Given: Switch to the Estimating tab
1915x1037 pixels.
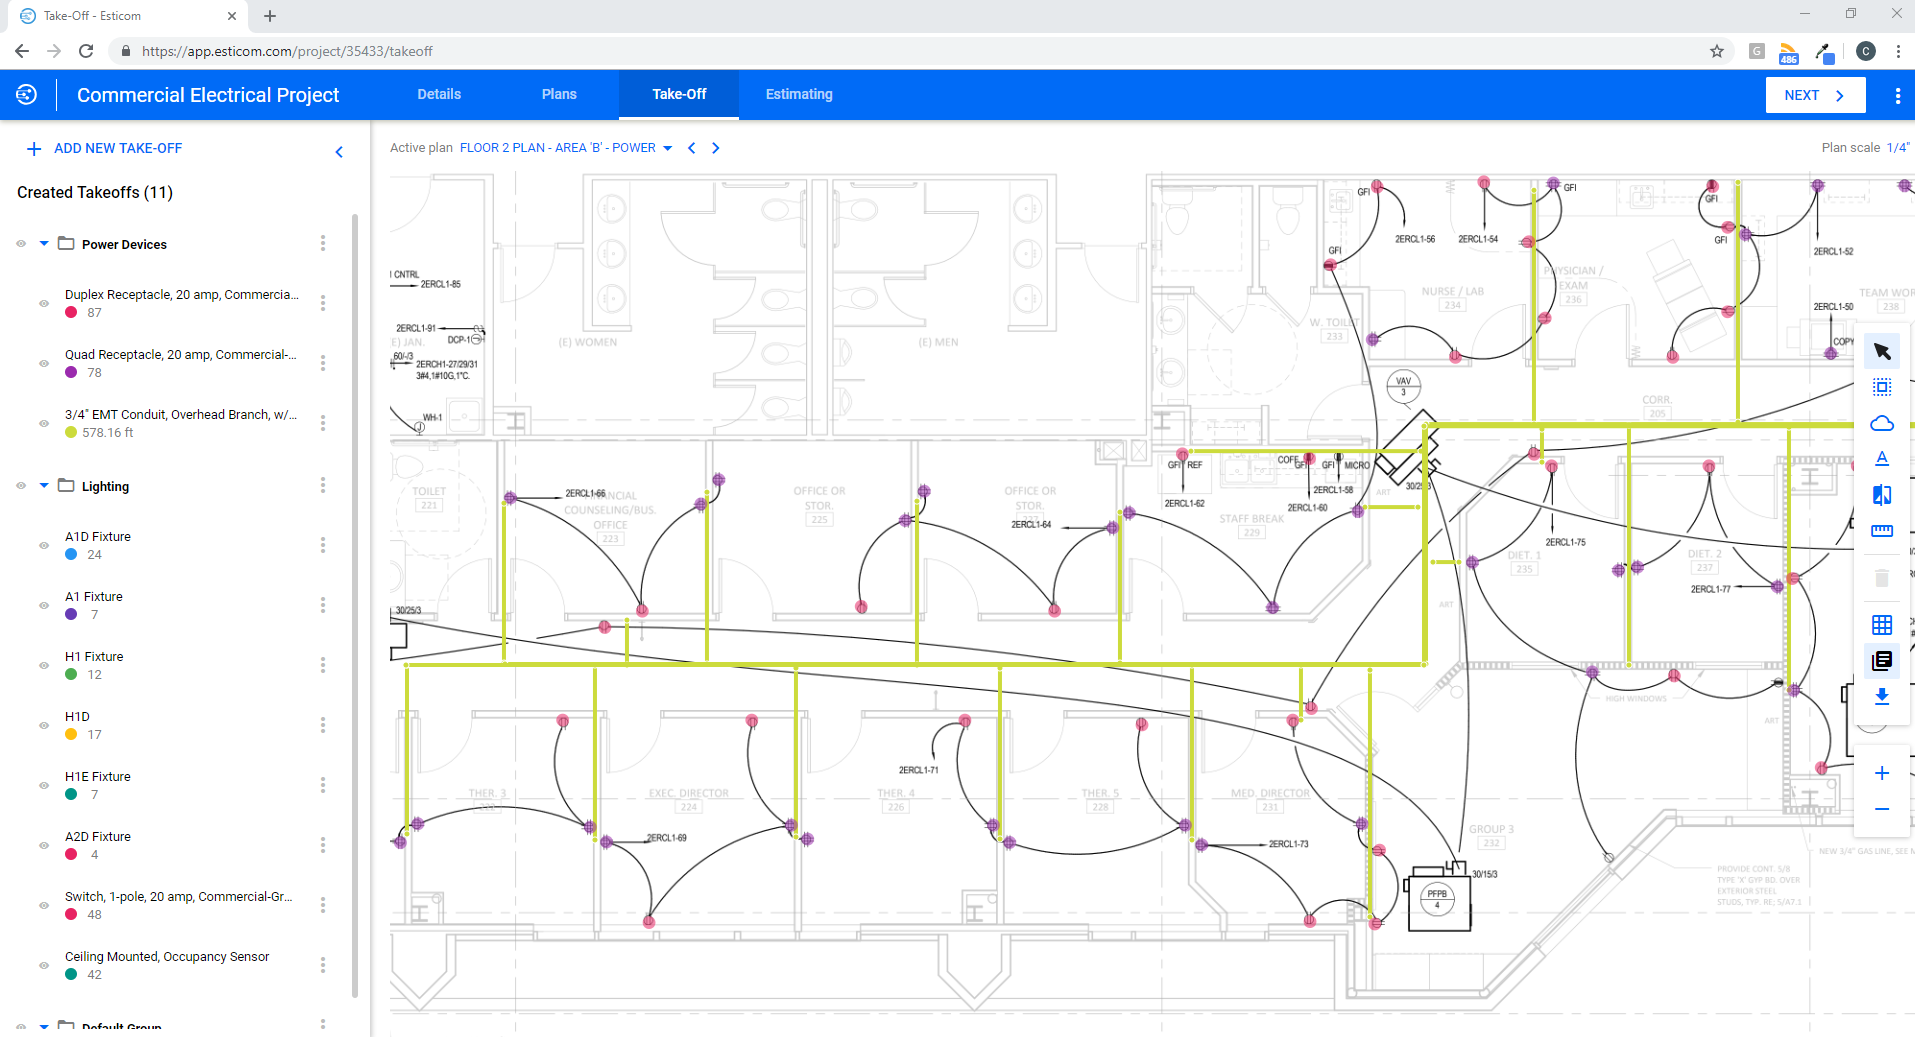Looking at the screenshot, I should pos(799,94).
